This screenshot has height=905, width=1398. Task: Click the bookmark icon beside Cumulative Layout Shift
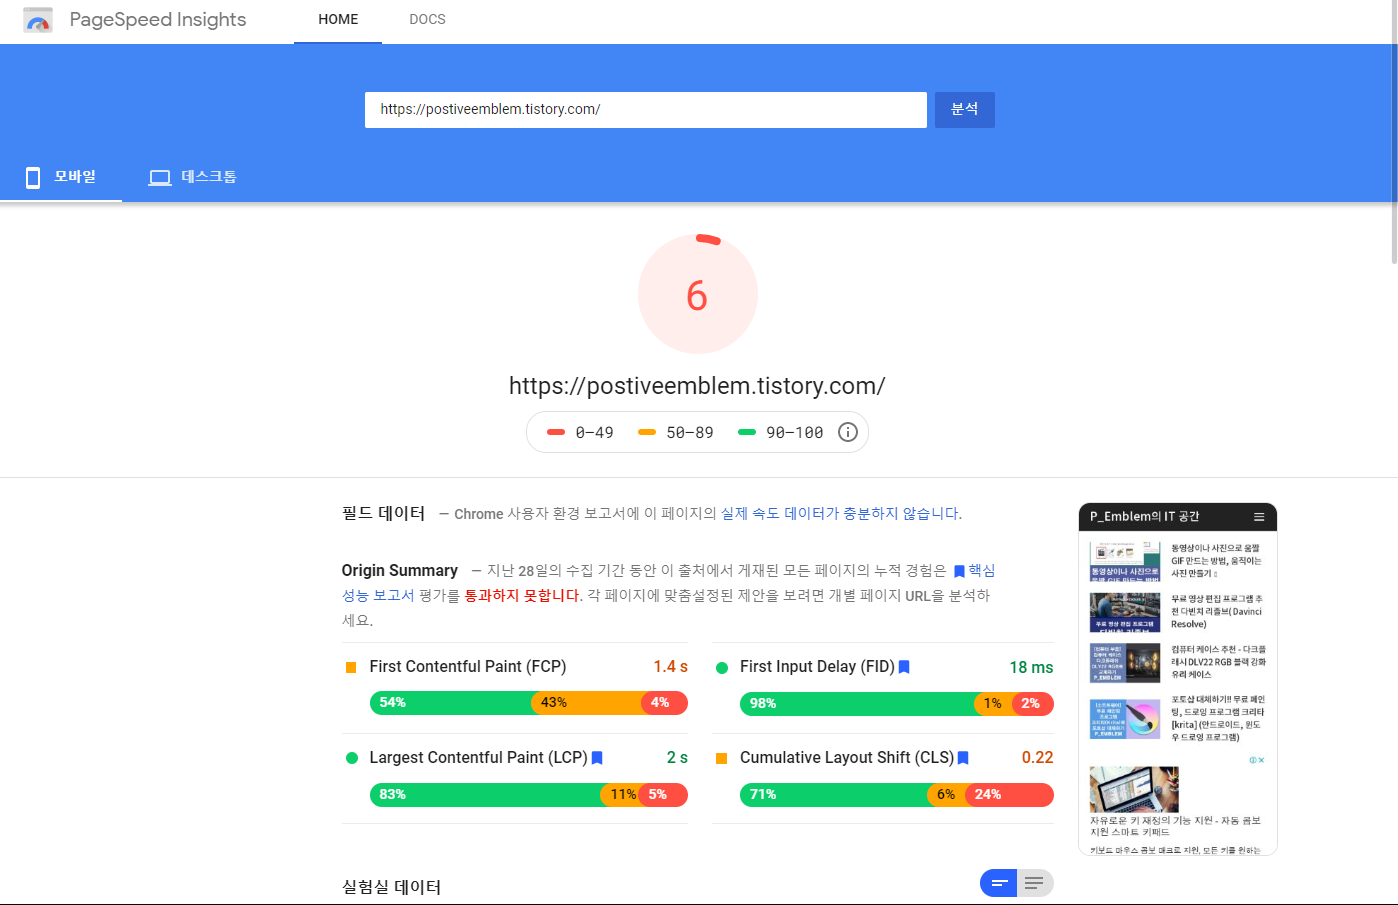click(962, 758)
